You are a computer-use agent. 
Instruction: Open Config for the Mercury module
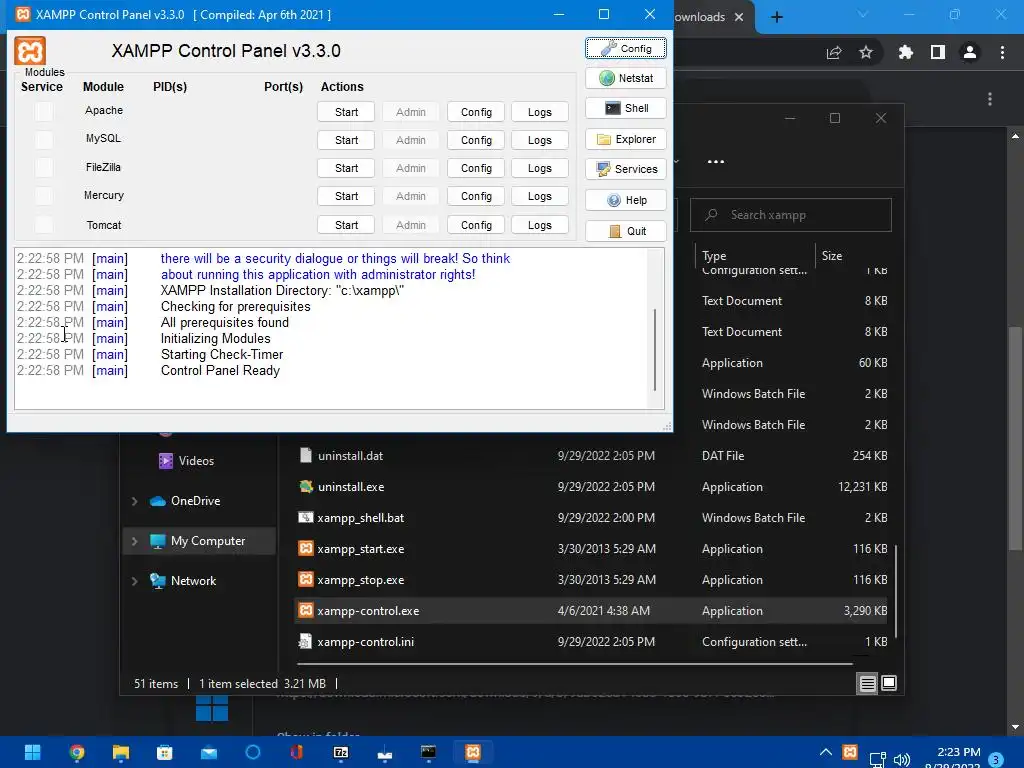pyautogui.click(x=476, y=196)
